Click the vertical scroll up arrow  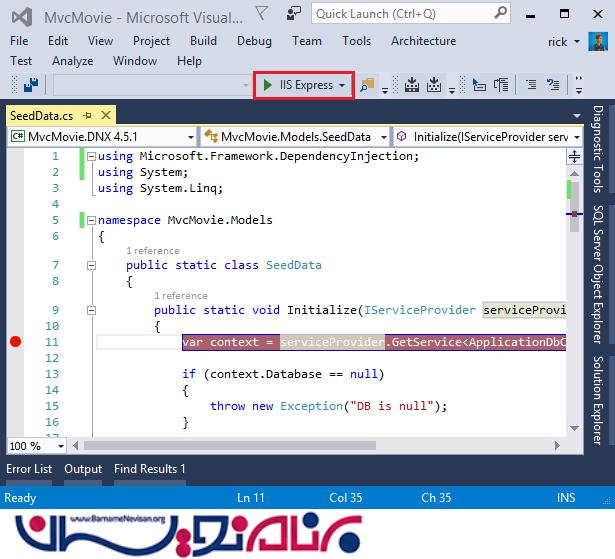click(574, 173)
